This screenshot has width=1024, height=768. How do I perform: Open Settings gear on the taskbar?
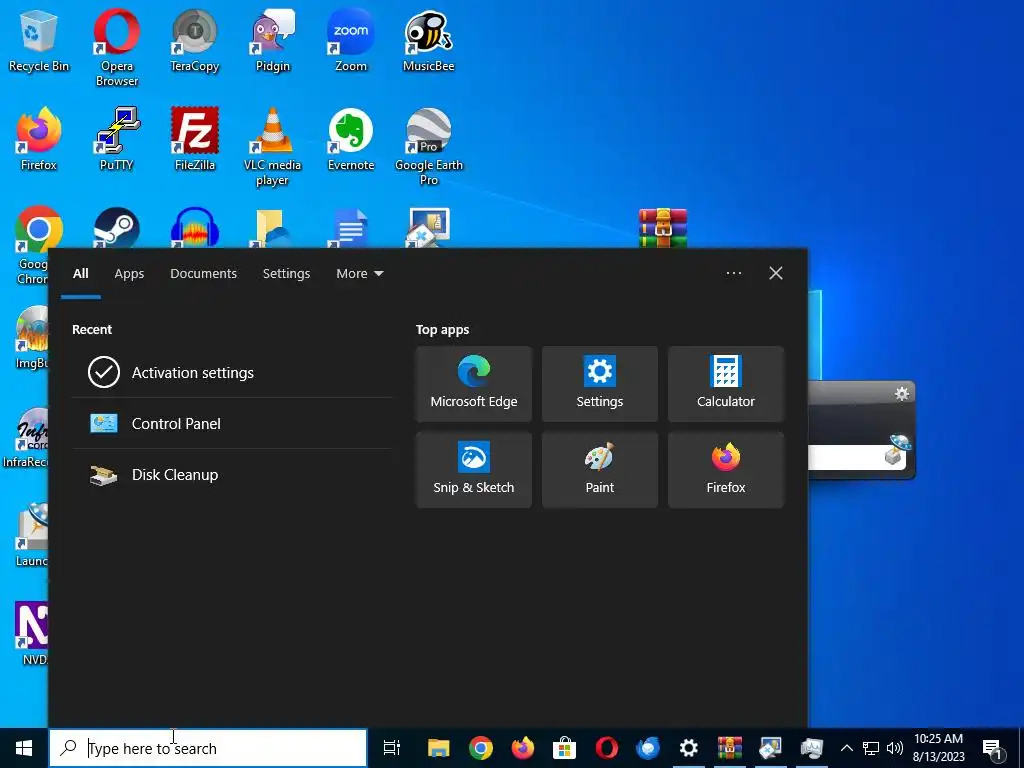[689, 748]
